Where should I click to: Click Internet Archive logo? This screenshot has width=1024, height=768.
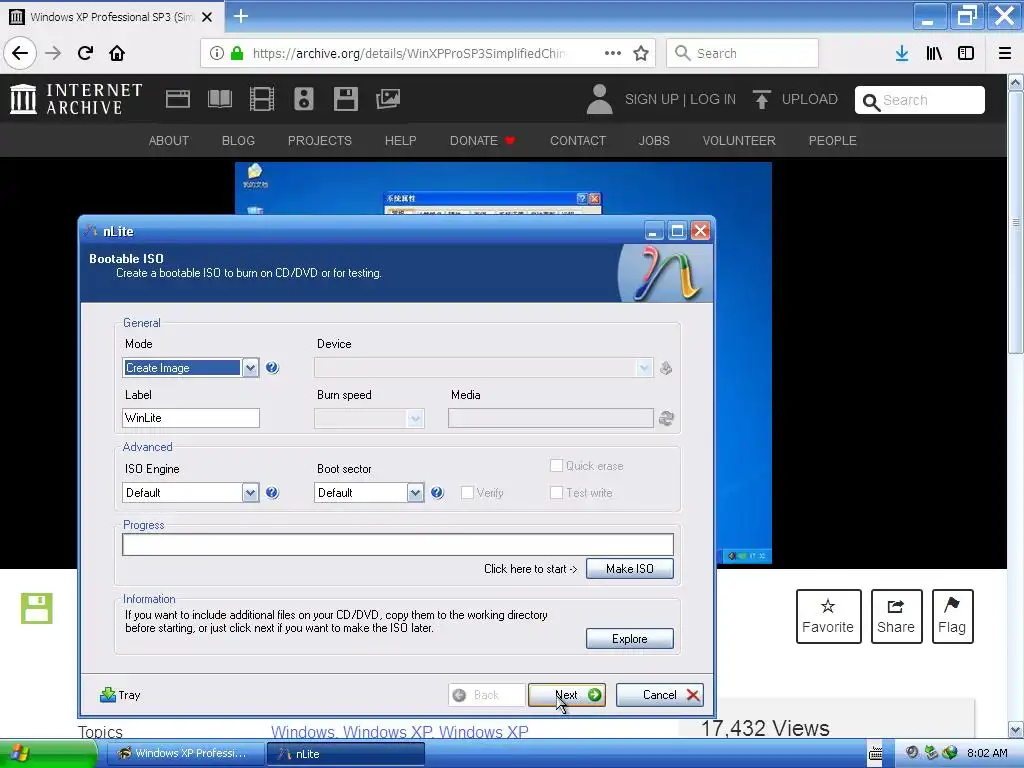[x=76, y=99]
